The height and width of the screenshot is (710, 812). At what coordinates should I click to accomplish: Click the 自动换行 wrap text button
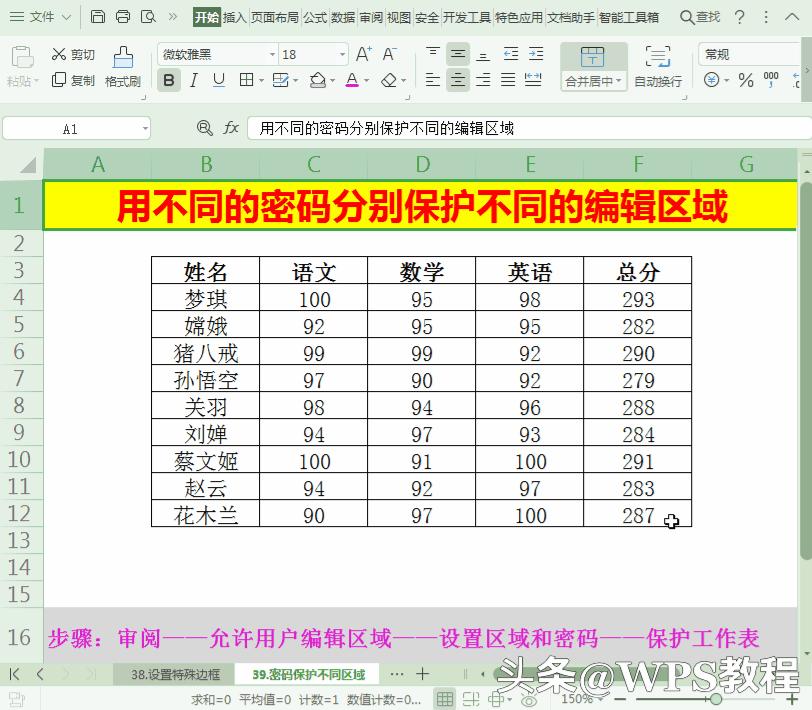tap(658, 67)
